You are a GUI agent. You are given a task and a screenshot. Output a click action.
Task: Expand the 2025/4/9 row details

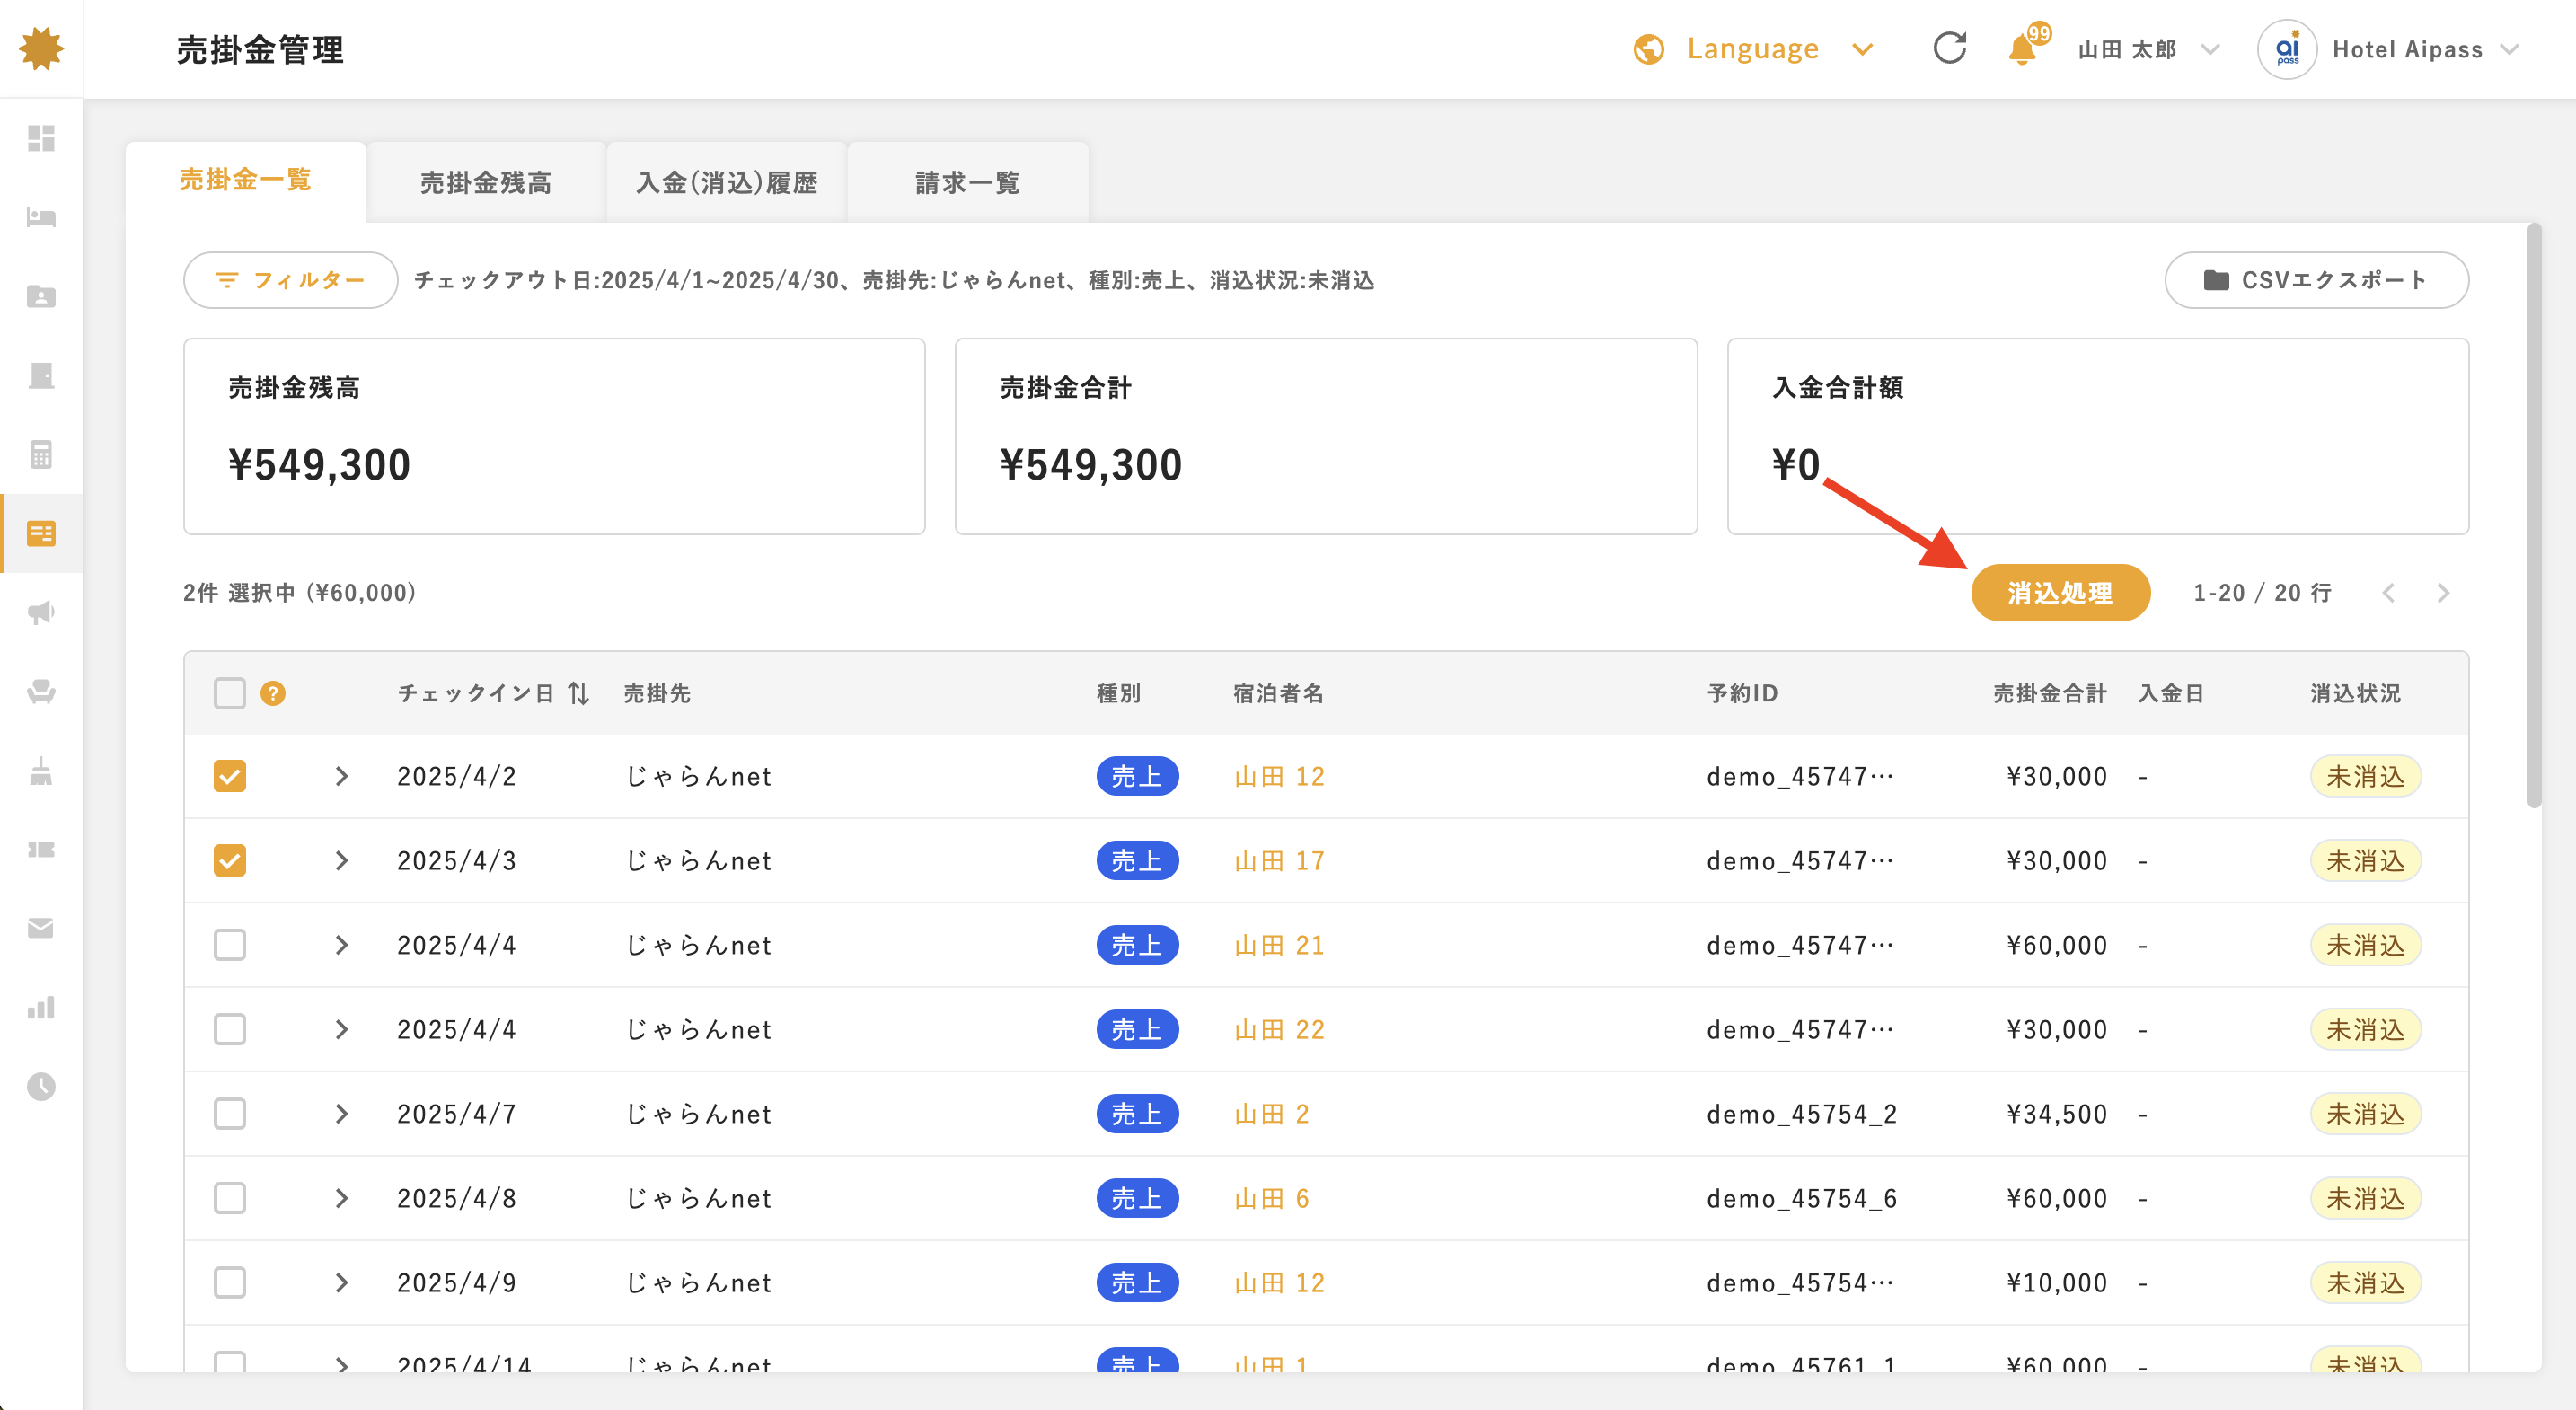click(x=342, y=1282)
